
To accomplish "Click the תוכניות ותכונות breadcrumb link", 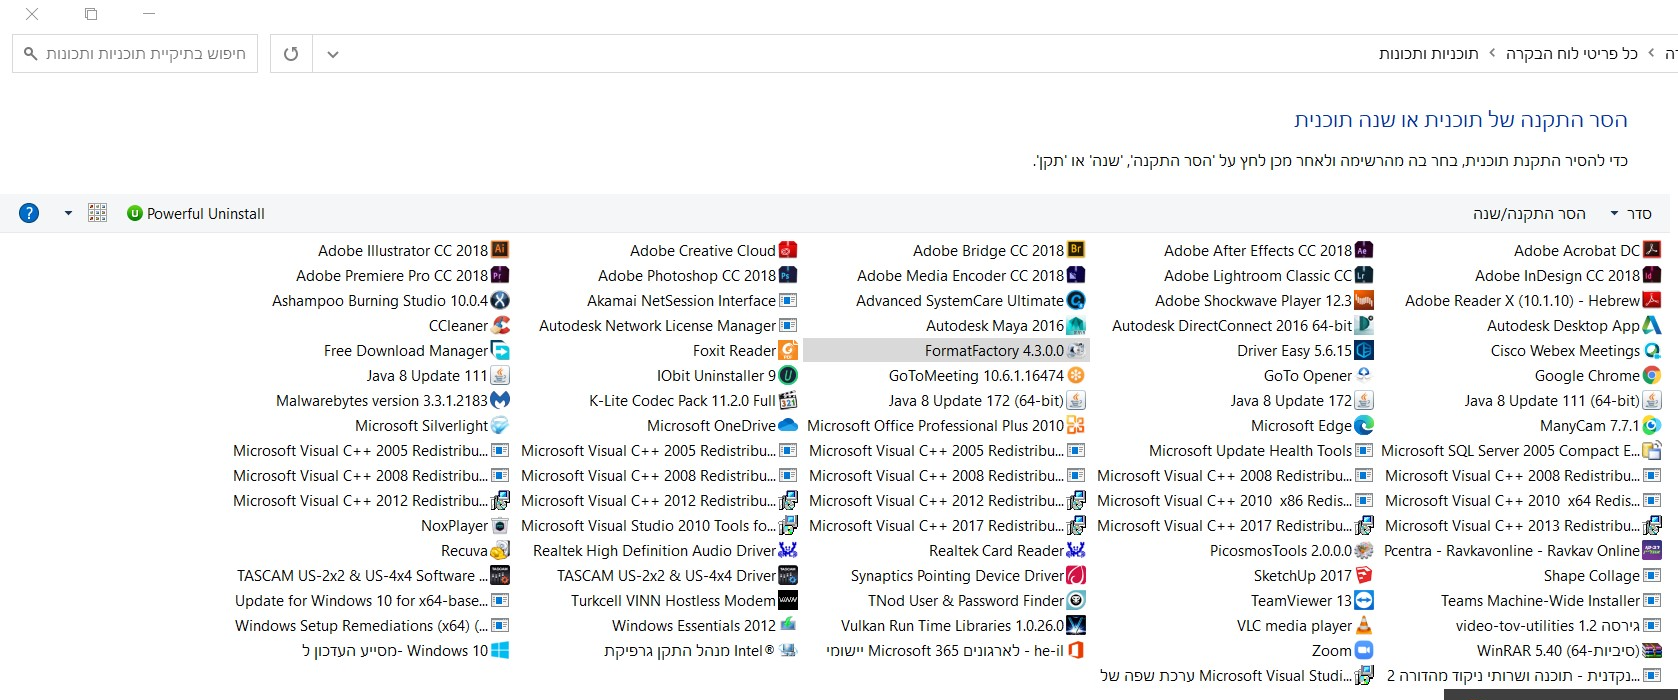I will pos(1428,54).
